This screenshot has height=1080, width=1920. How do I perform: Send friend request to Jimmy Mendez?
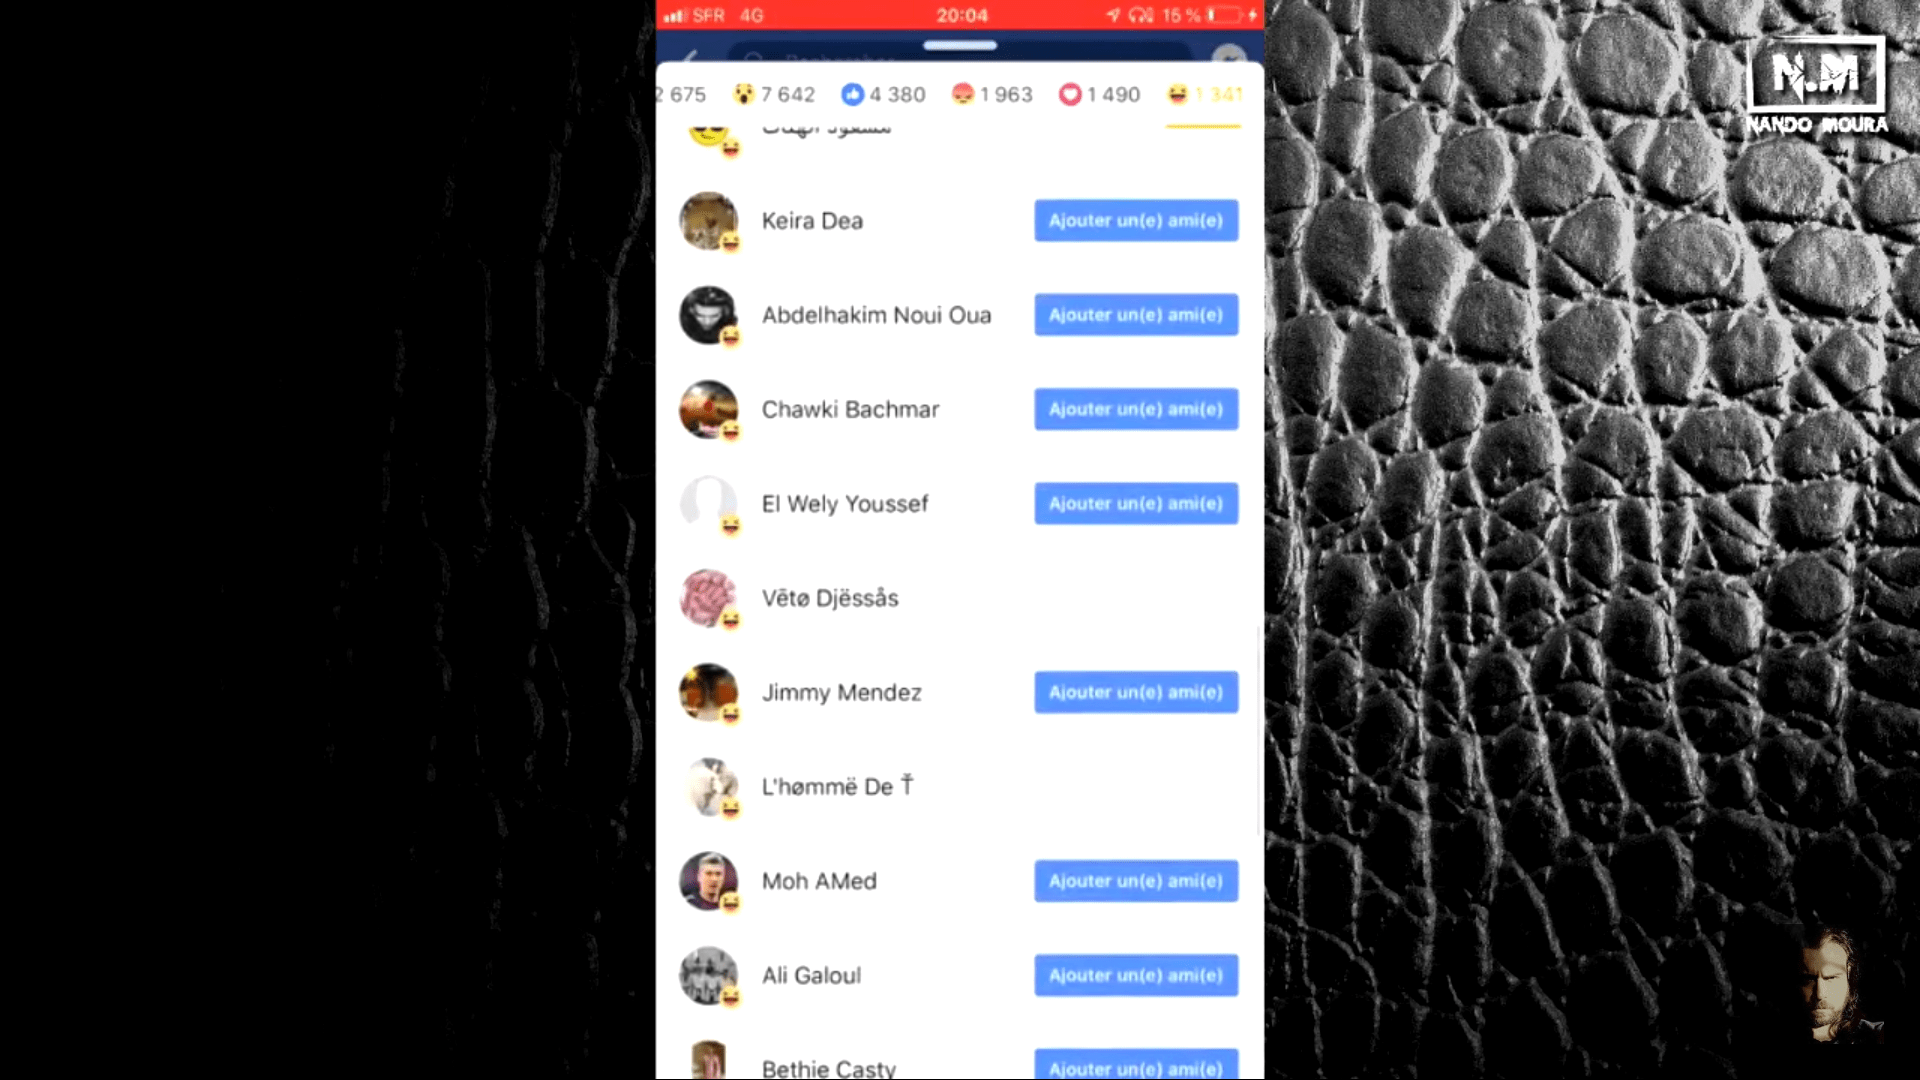1136,692
